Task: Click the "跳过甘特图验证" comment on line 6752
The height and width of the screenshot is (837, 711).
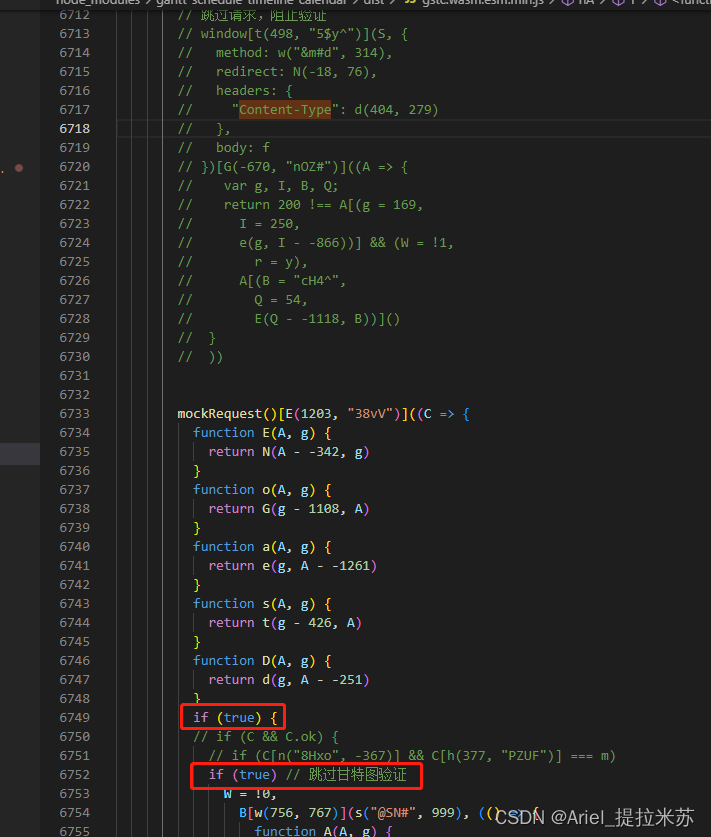Action: point(358,775)
